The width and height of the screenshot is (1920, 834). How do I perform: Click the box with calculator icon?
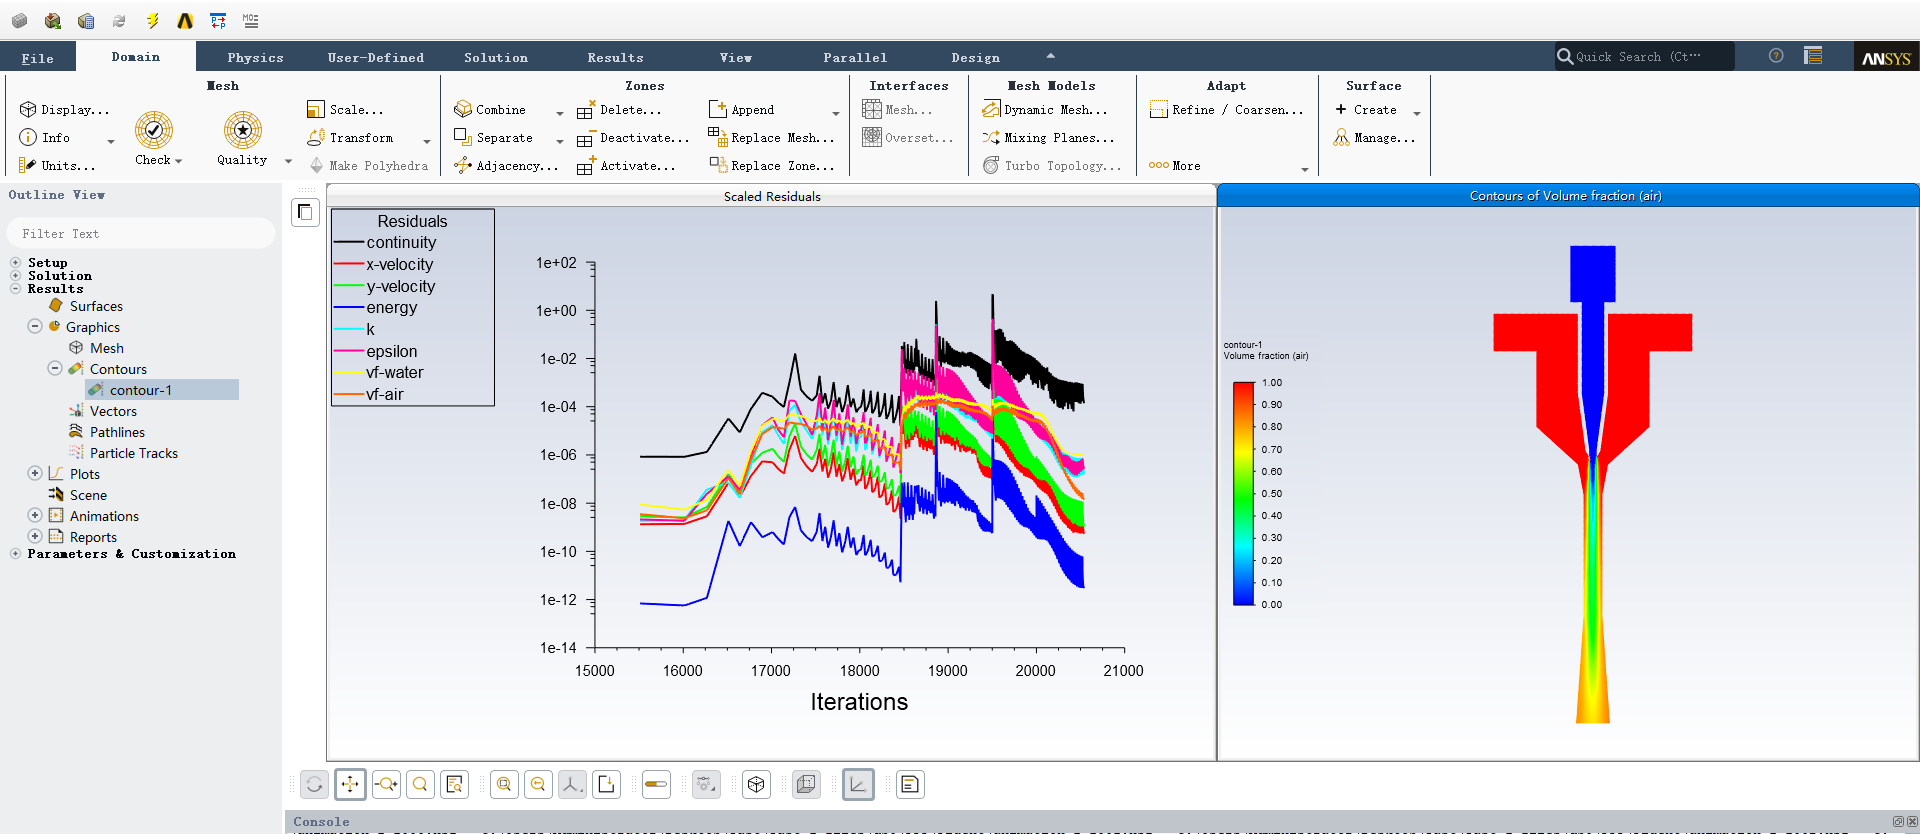point(86,20)
